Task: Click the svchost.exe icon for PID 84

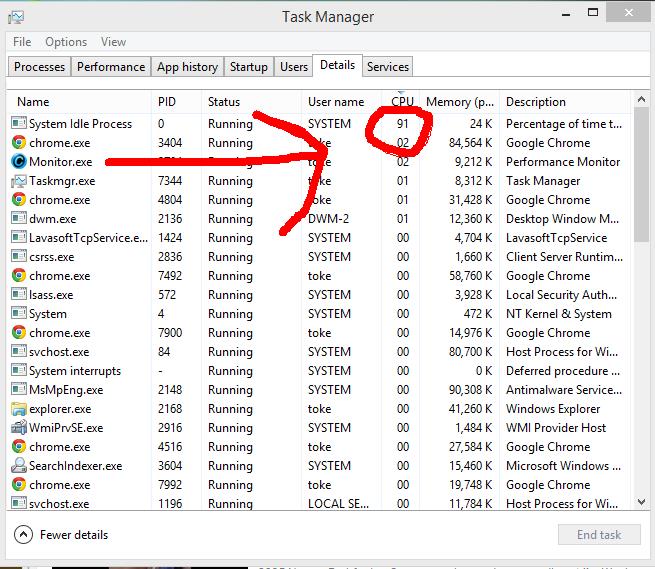Action: (x=19, y=351)
